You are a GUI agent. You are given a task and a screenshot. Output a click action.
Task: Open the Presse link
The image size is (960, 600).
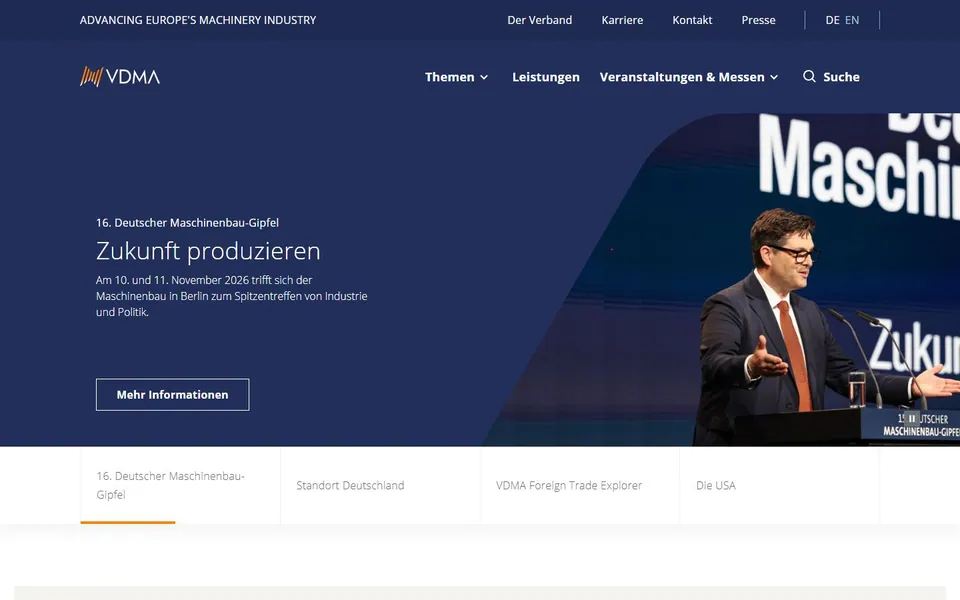(758, 20)
